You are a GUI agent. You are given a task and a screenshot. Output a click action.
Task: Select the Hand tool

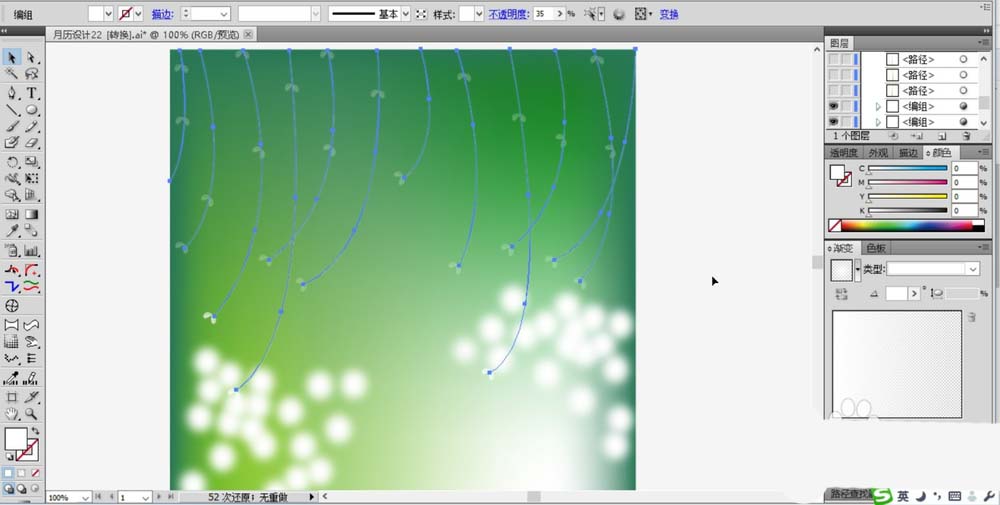11,414
